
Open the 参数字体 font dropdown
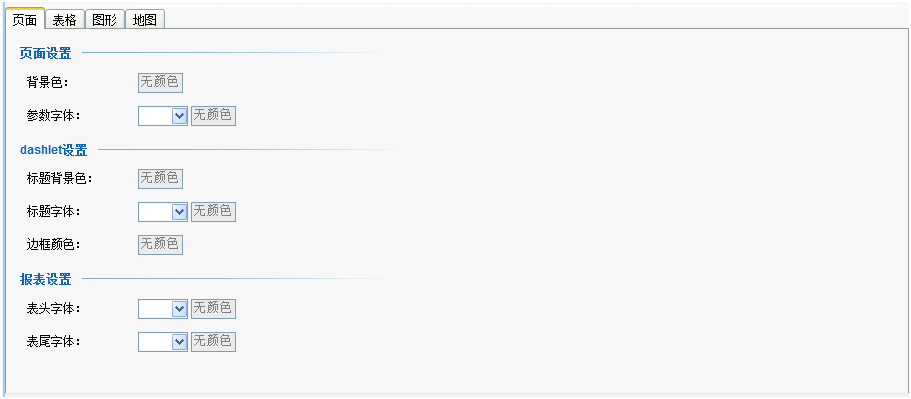pos(163,116)
